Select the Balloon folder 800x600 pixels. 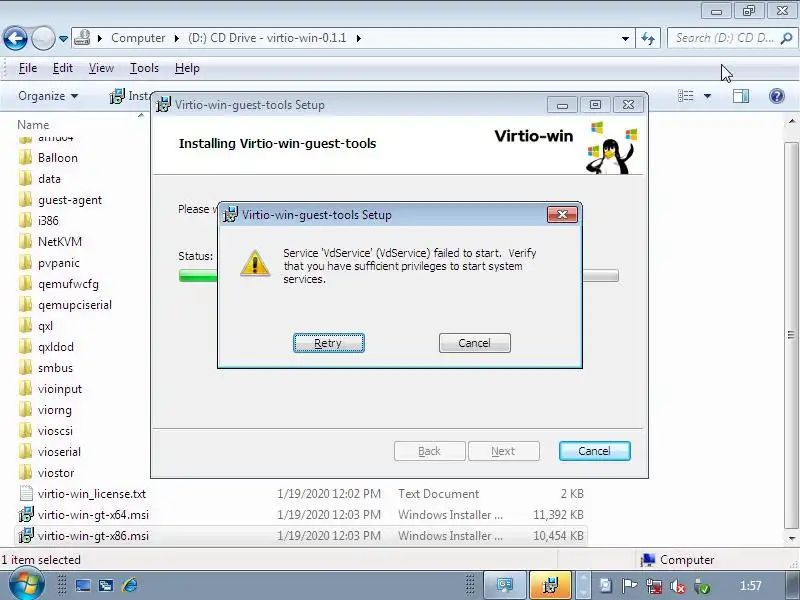pyautogui.click(x=58, y=158)
